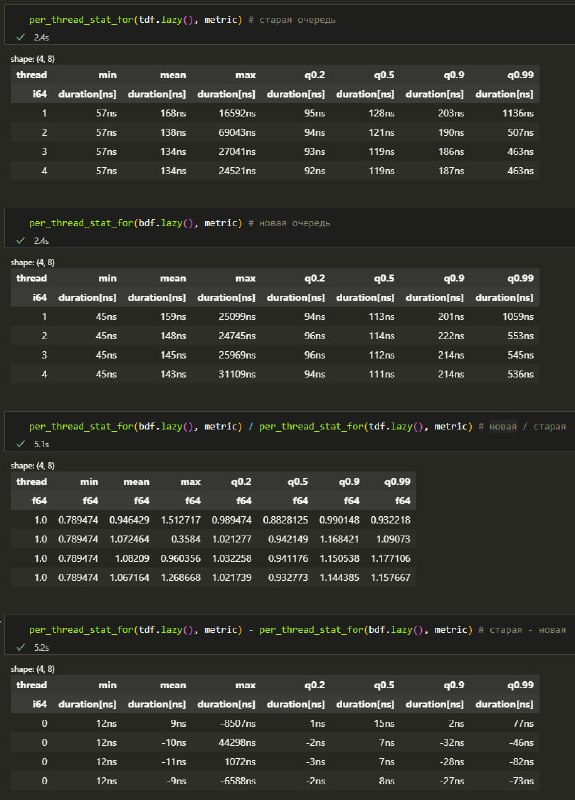Click the 1.268668 max ratio cell
Viewport: 575px width, 800px height.
coord(181,578)
